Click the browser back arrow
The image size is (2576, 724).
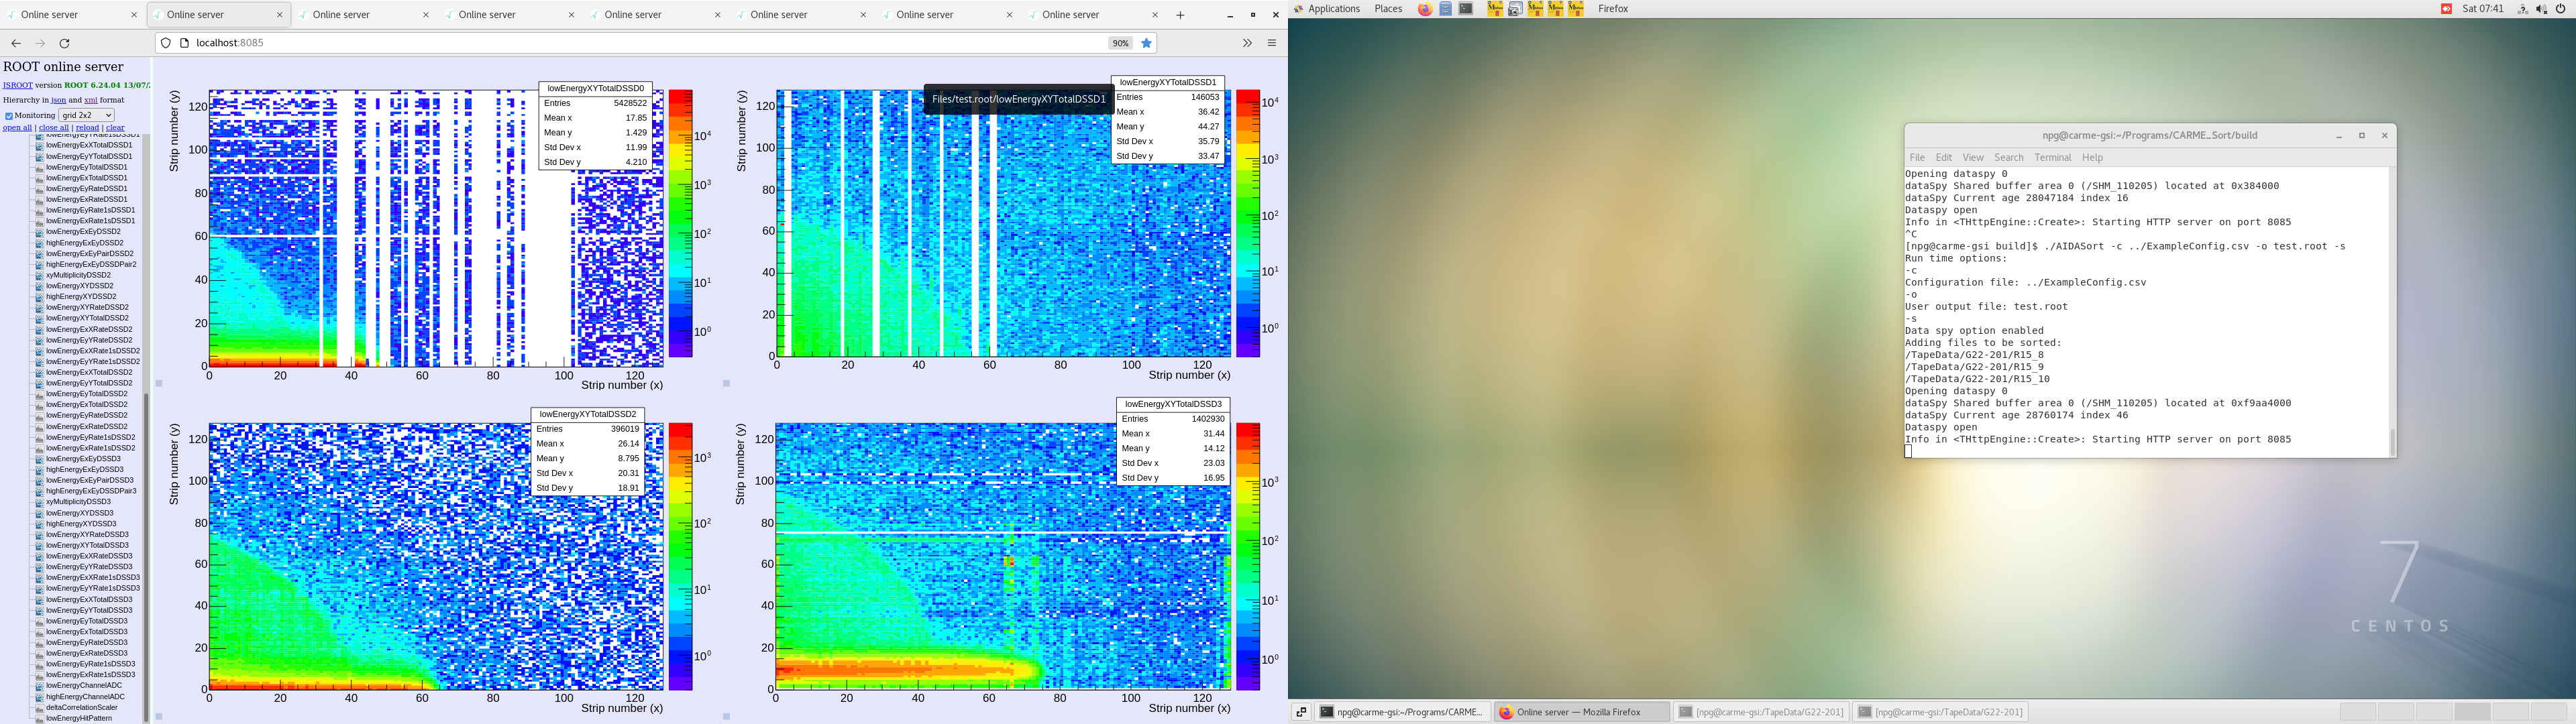pyautogui.click(x=16, y=43)
